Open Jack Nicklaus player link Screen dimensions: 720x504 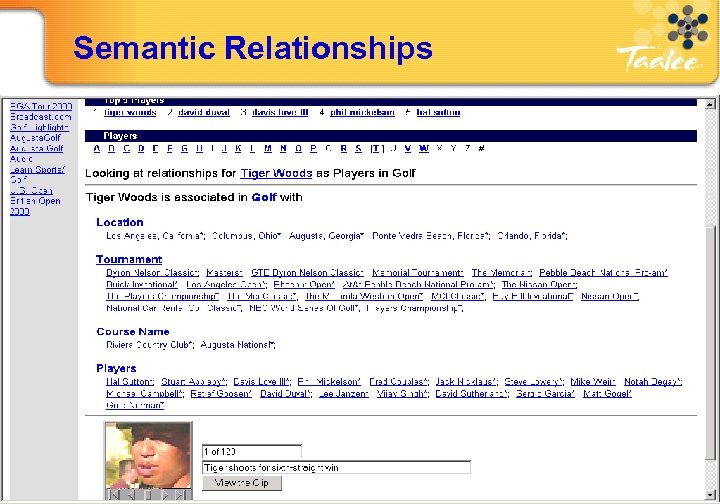coord(466,382)
